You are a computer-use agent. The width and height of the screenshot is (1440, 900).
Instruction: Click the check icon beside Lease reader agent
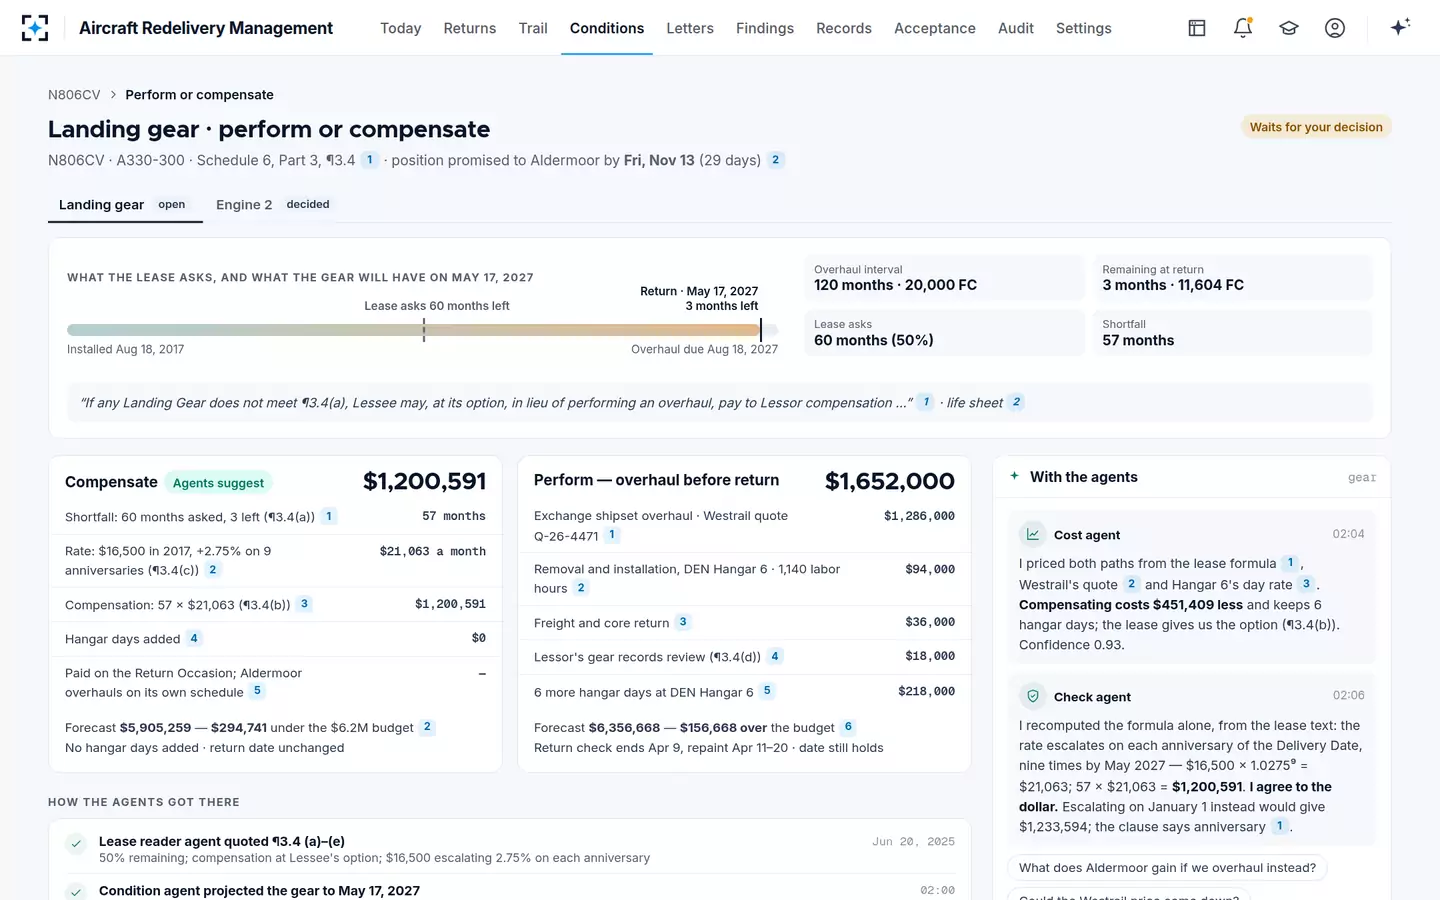(x=76, y=844)
